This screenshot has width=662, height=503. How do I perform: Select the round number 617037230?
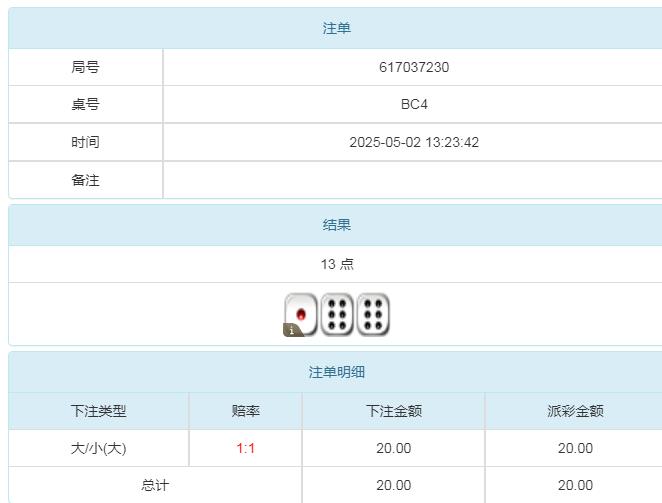point(414,67)
